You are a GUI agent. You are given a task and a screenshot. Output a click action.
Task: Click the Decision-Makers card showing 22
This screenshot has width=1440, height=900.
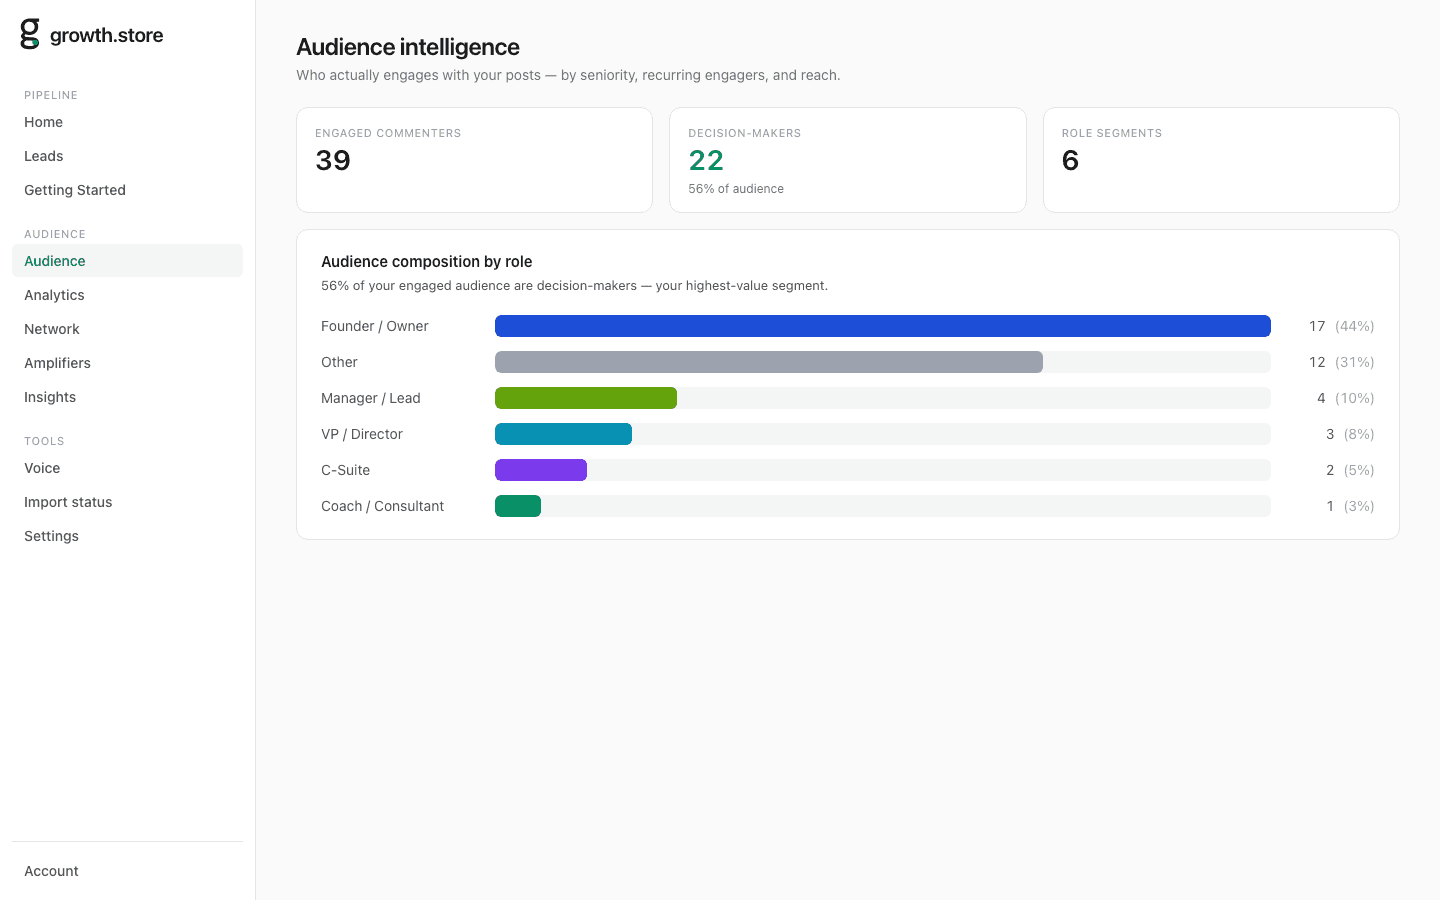pos(848,160)
